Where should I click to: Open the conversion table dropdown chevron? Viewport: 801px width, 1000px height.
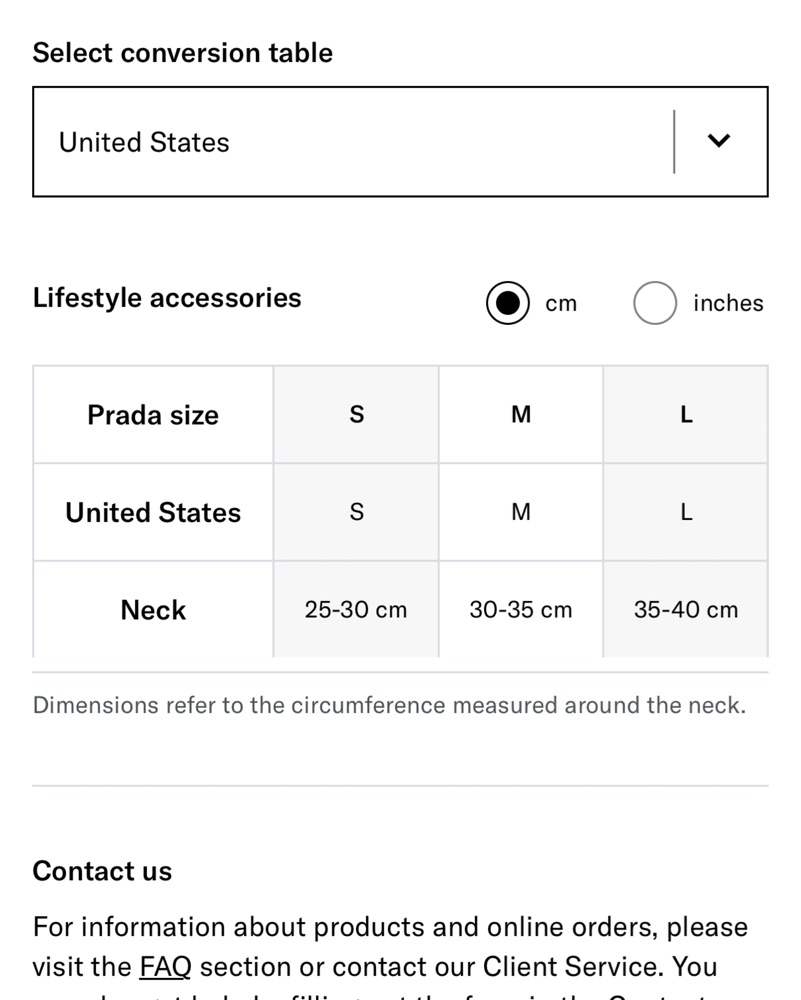point(719,141)
